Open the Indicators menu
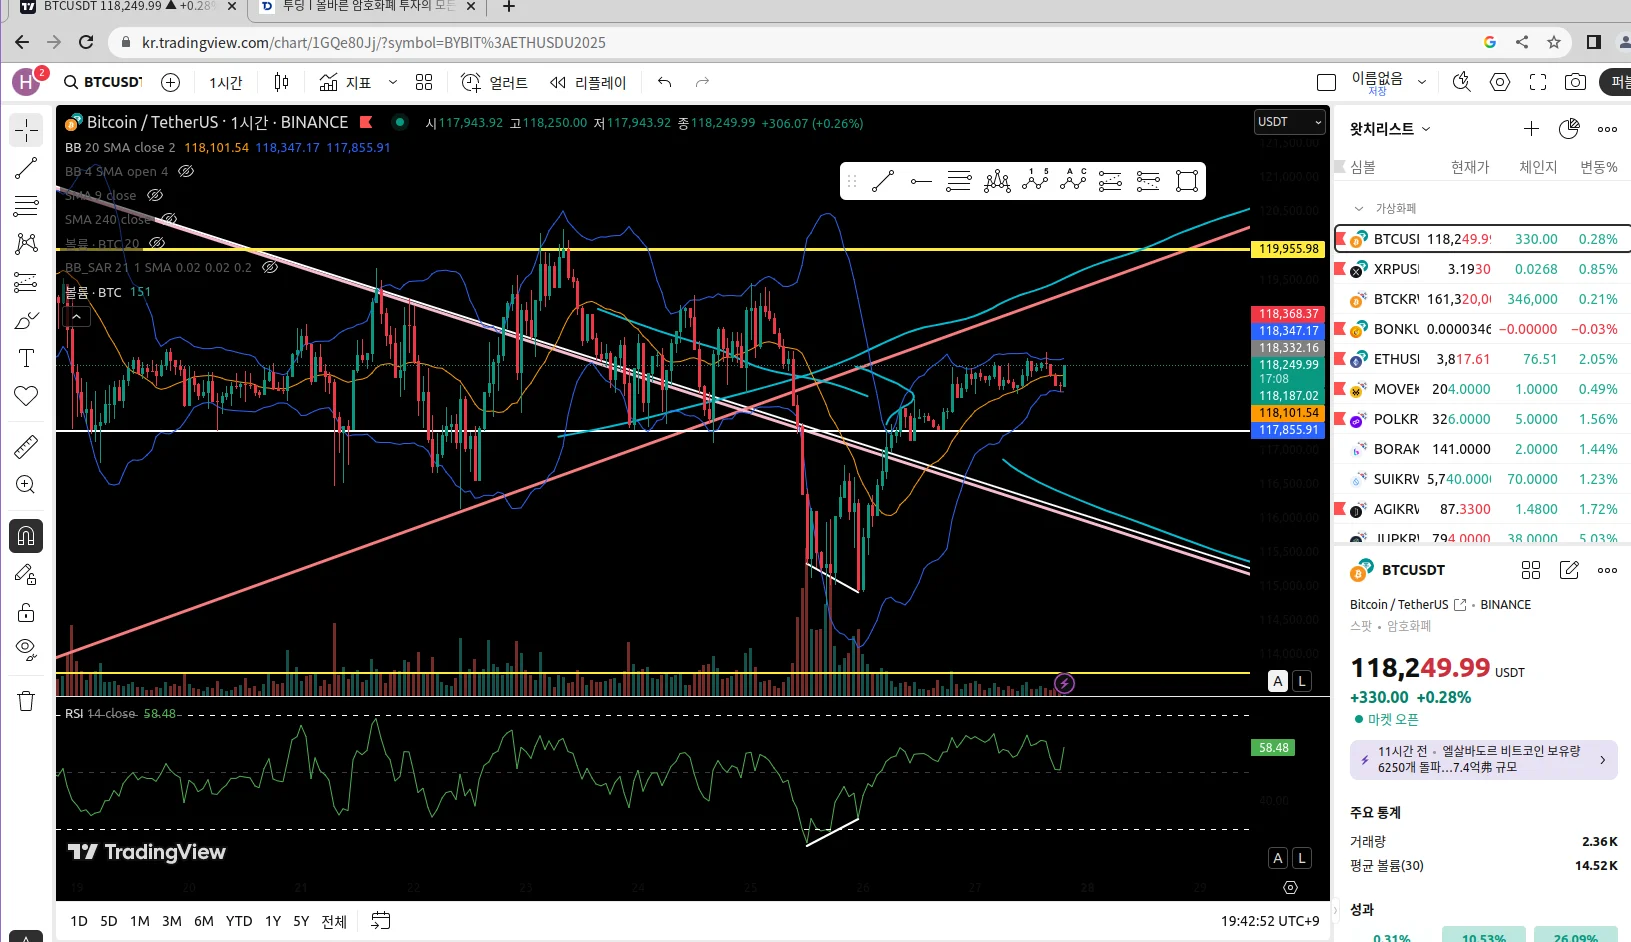Viewport: 1631px width, 942px height. tap(345, 82)
